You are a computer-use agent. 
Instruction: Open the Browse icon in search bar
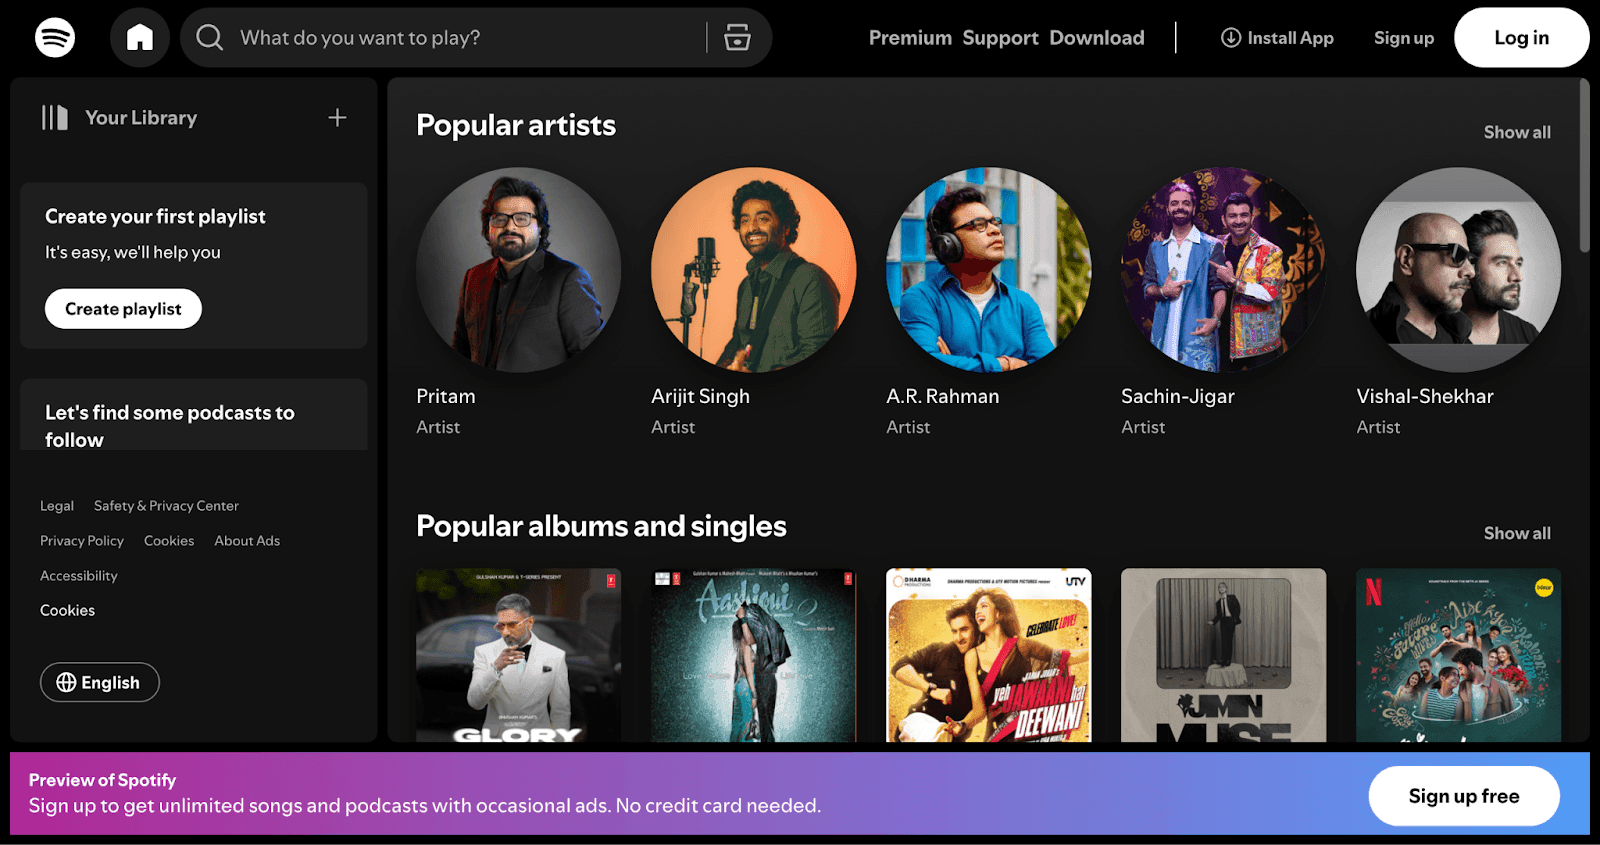[737, 38]
